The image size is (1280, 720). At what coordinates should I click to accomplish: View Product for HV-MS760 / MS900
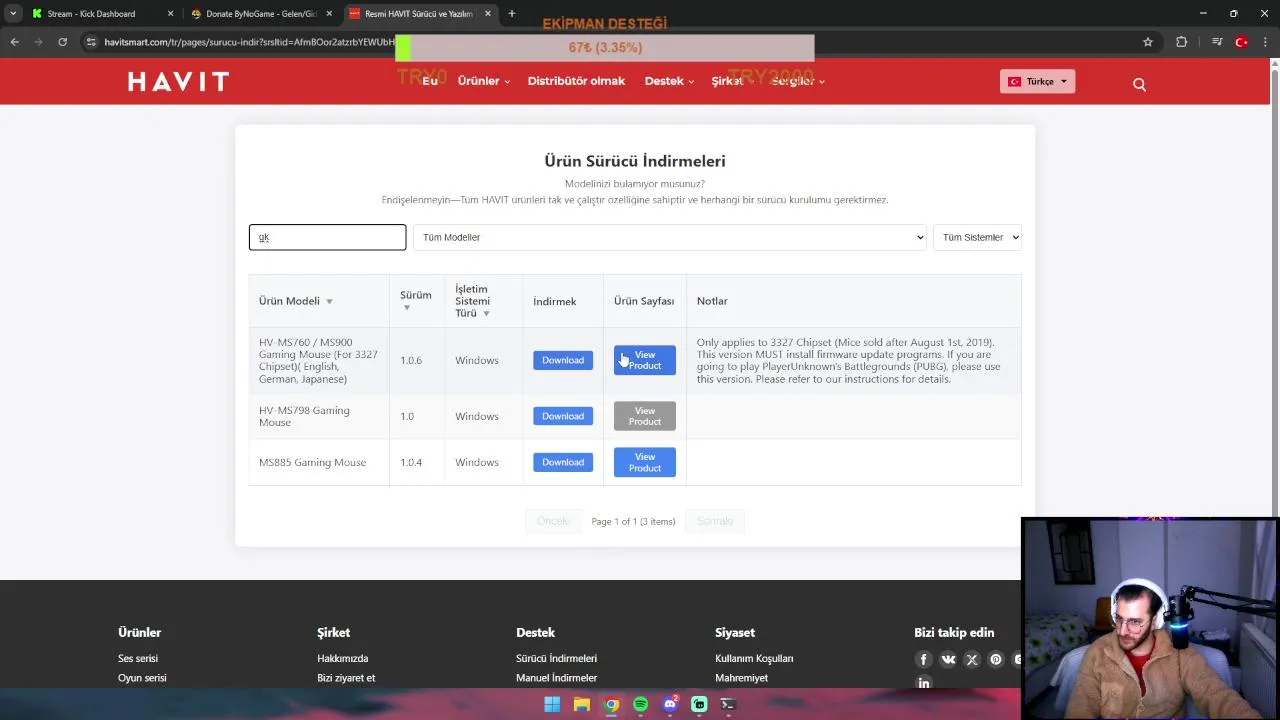click(x=645, y=360)
